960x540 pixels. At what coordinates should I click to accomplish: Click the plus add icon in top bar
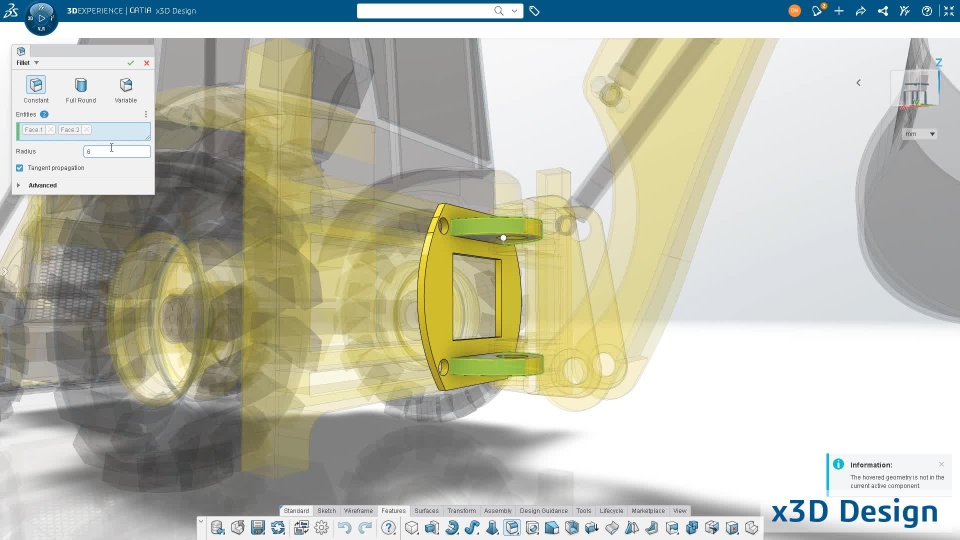coord(839,11)
